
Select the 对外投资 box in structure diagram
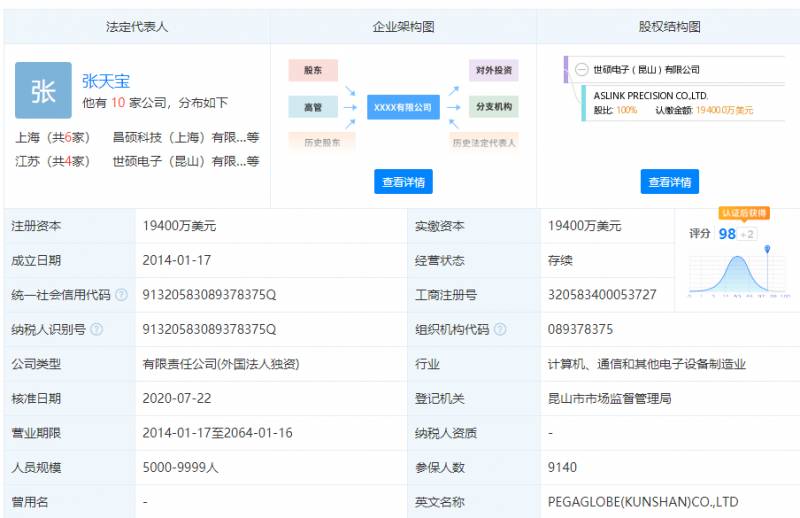point(493,70)
